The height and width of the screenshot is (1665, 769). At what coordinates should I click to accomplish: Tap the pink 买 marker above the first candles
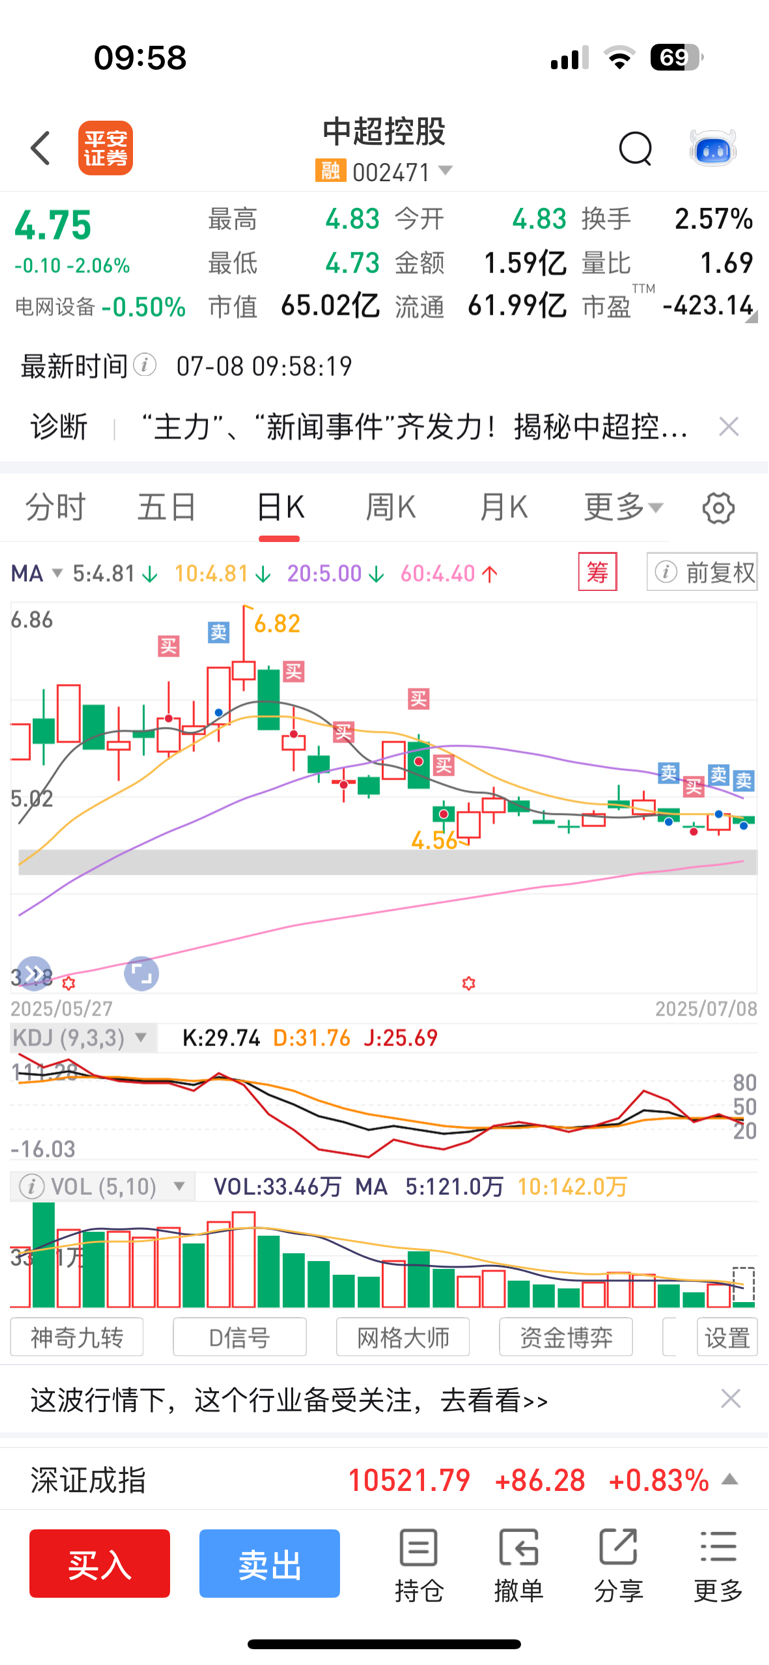[168, 646]
